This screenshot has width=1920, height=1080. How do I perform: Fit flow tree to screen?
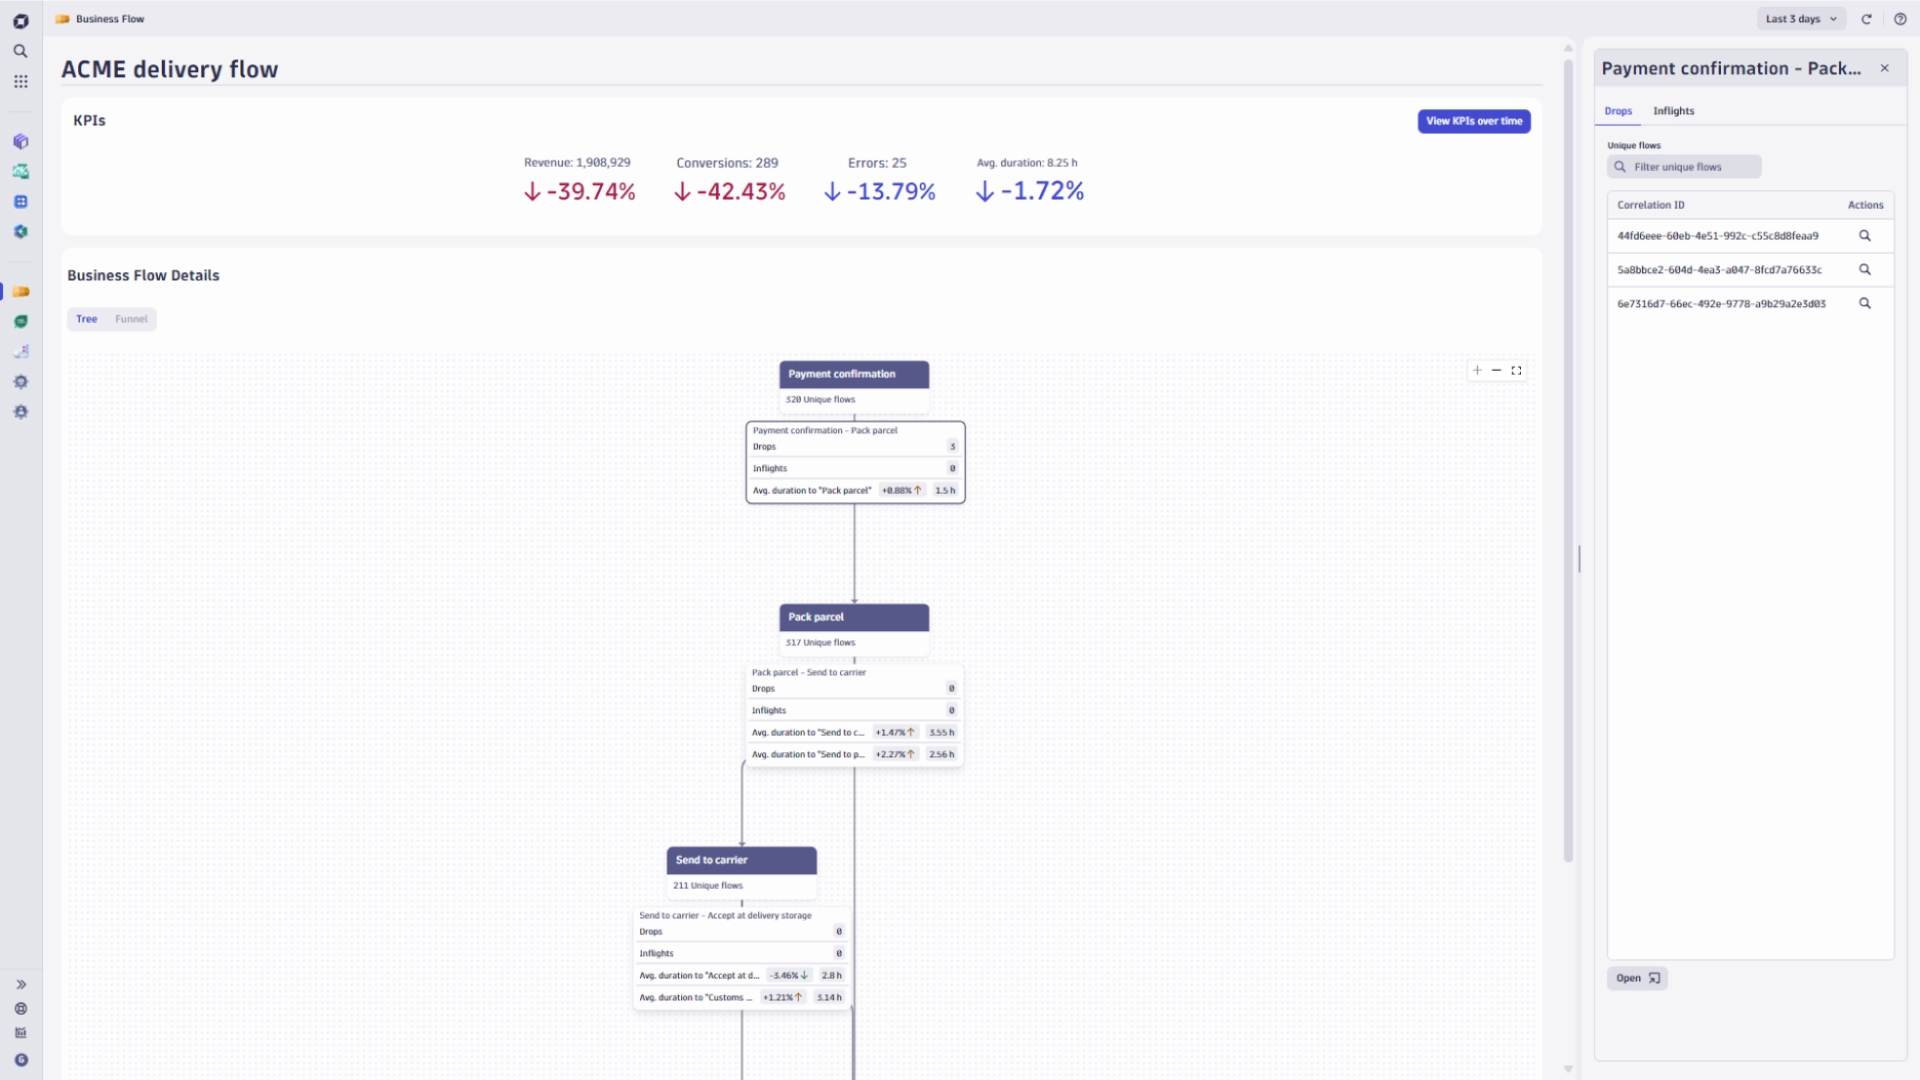coord(1516,370)
